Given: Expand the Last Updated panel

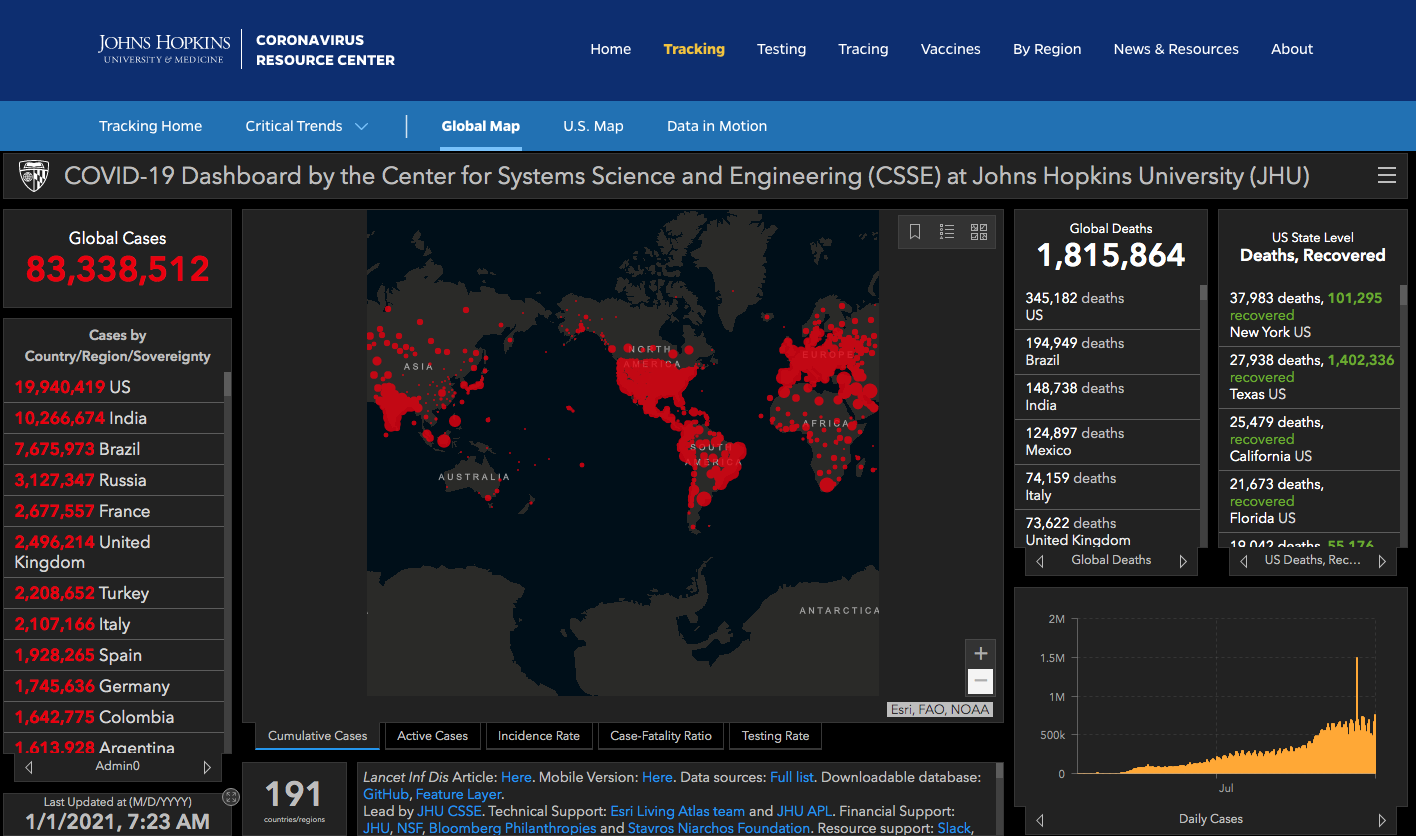Looking at the screenshot, I should point(231,797).
